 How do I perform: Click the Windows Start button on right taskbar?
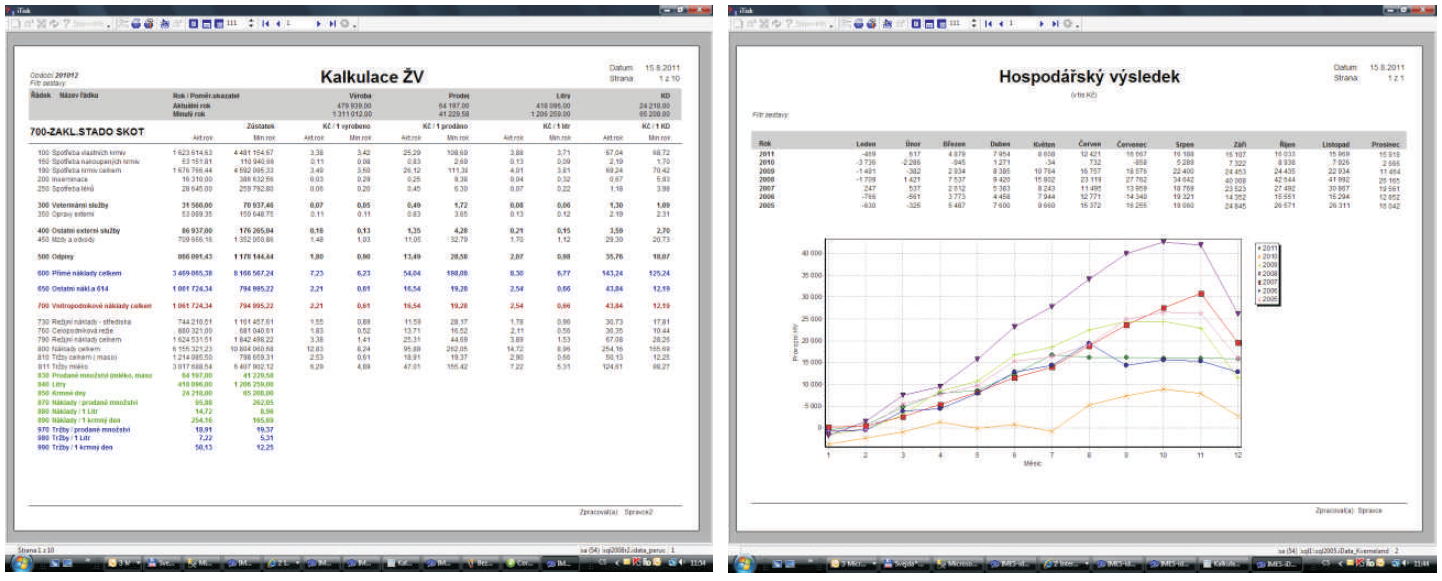pos(744,566)
